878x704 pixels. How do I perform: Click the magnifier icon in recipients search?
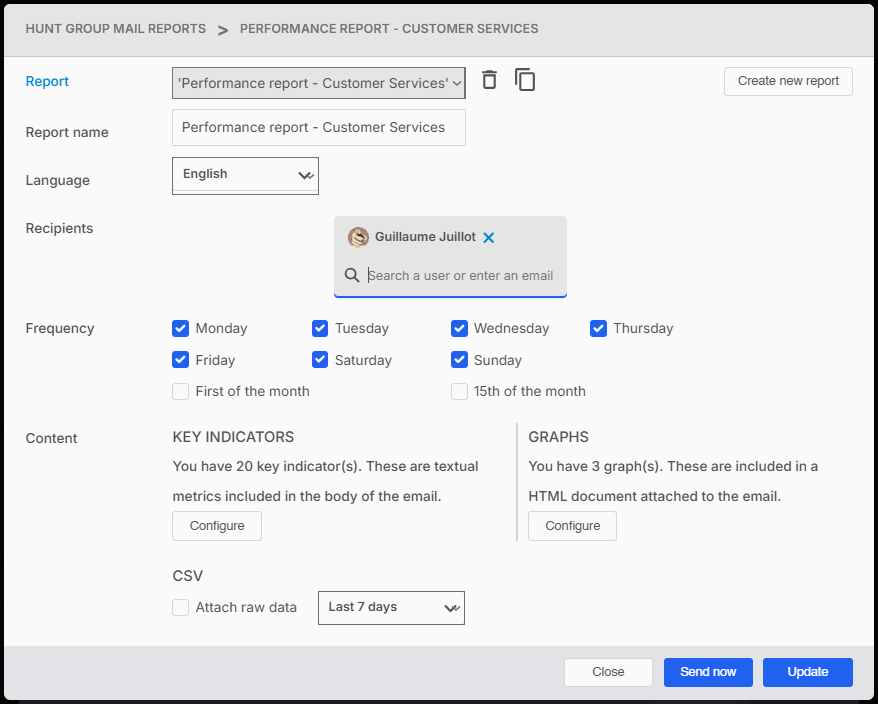(352, 275)
